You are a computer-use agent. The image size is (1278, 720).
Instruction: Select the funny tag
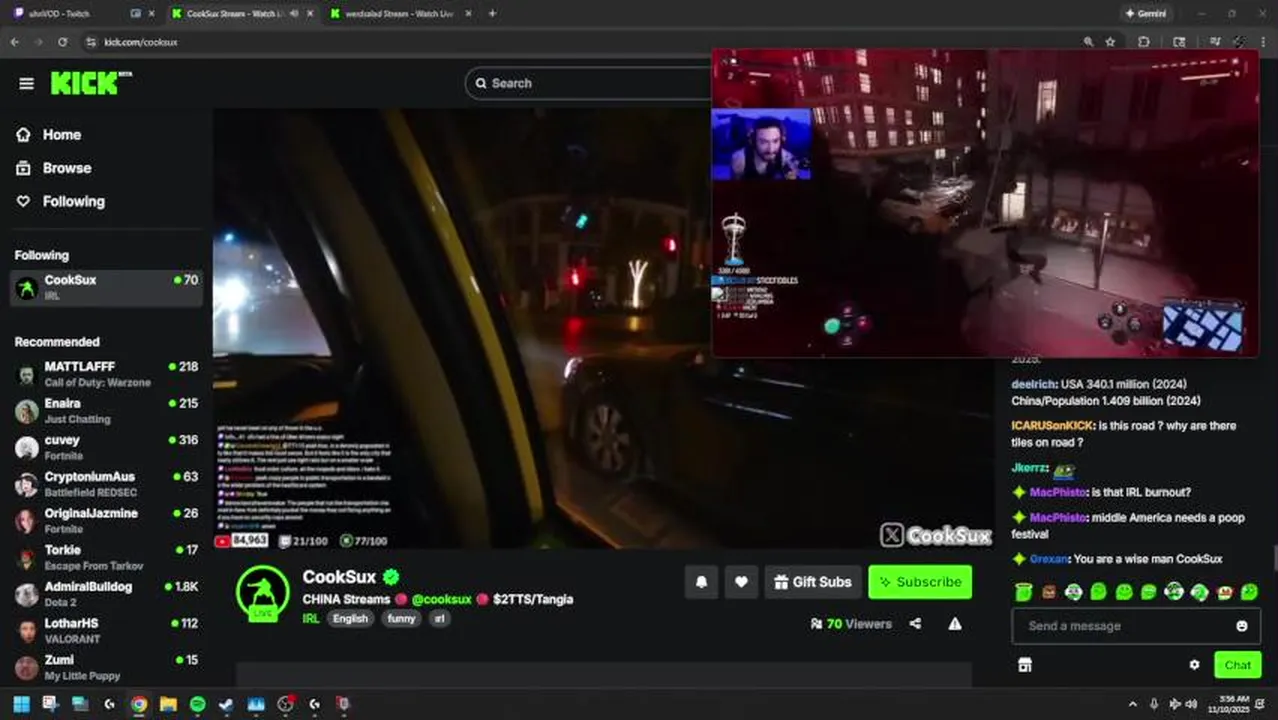401,619
